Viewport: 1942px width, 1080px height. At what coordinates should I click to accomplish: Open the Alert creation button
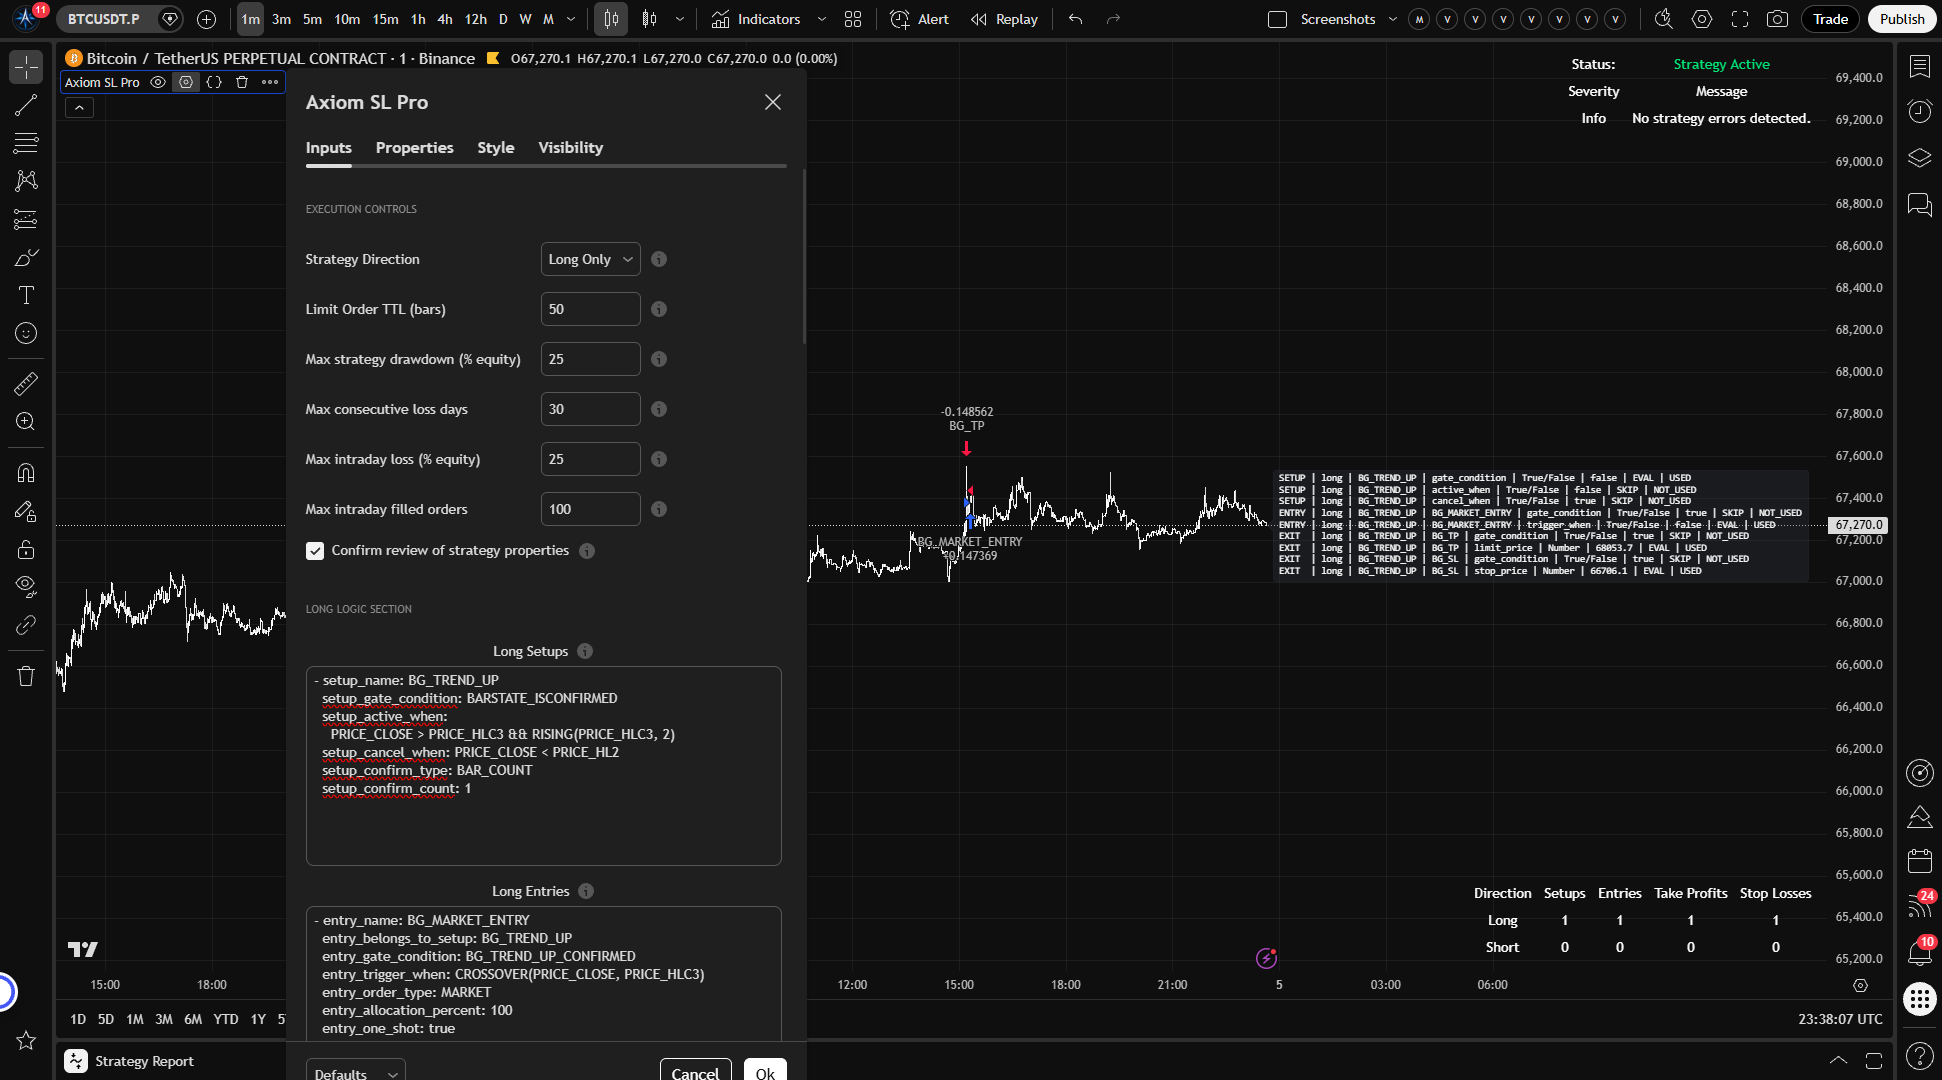click(x=919, y=19)
